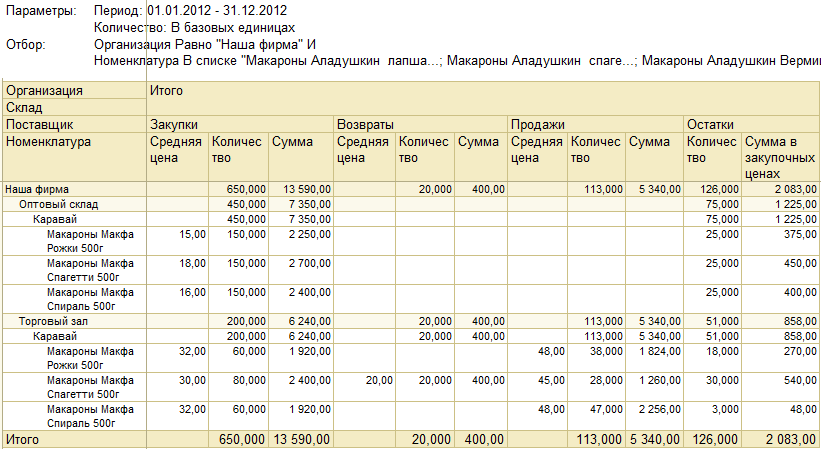The height and width of the screenshot is (449, 821).
Task: Select remaining sum cell 540,00
Action: pyautogui.click(x=781, y=387)
